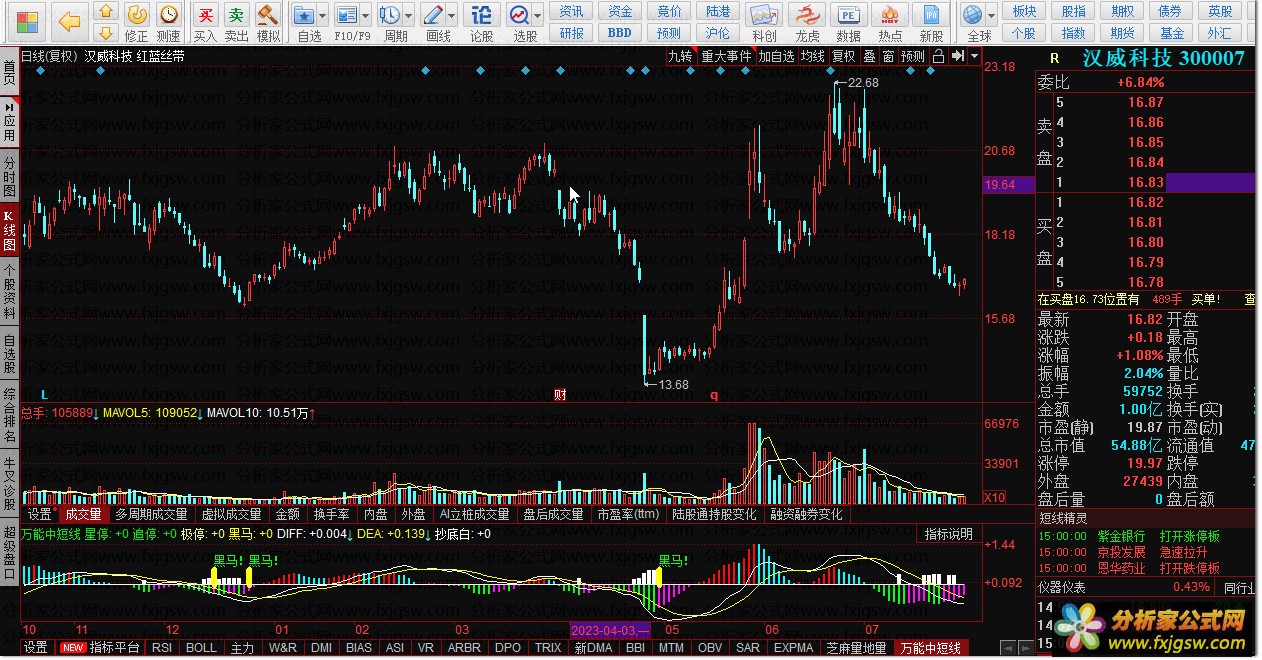The width and height of the screenshot is (1262, 660).
Task: Open the 测速 speed test clock icon
Action: pos(169,22)
